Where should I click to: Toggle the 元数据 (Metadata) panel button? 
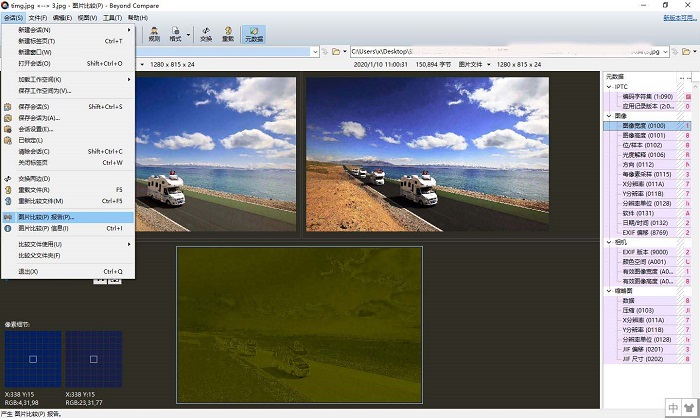point(254,34)
